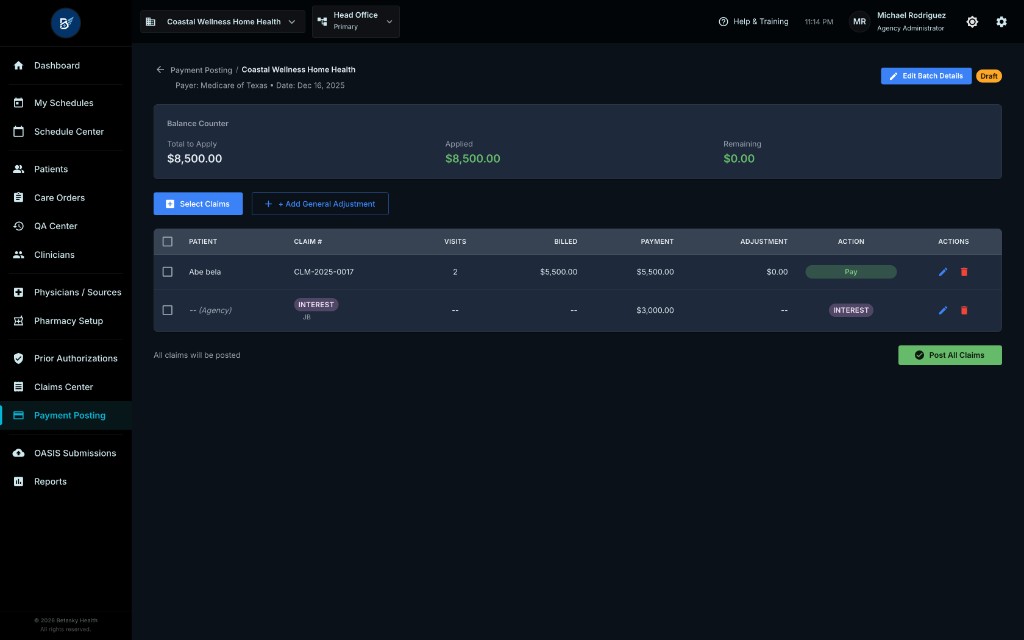
Task: Delete the Abe bela claim row
Action: coord(964,272)
